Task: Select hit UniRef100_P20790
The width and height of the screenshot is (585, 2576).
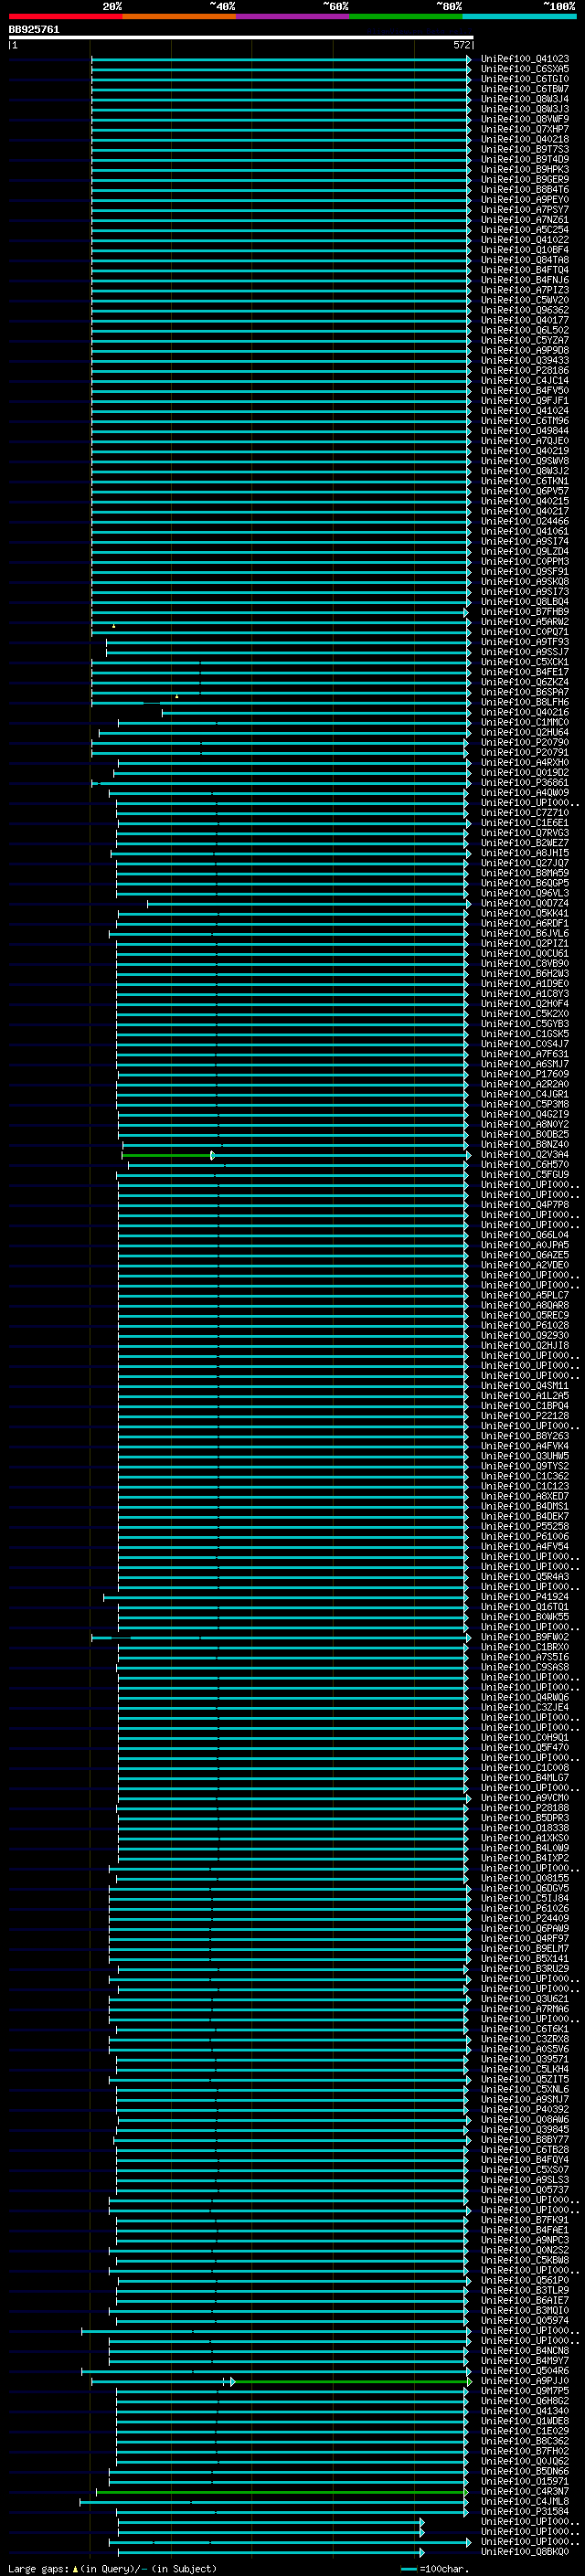Action: pos(525,743)
